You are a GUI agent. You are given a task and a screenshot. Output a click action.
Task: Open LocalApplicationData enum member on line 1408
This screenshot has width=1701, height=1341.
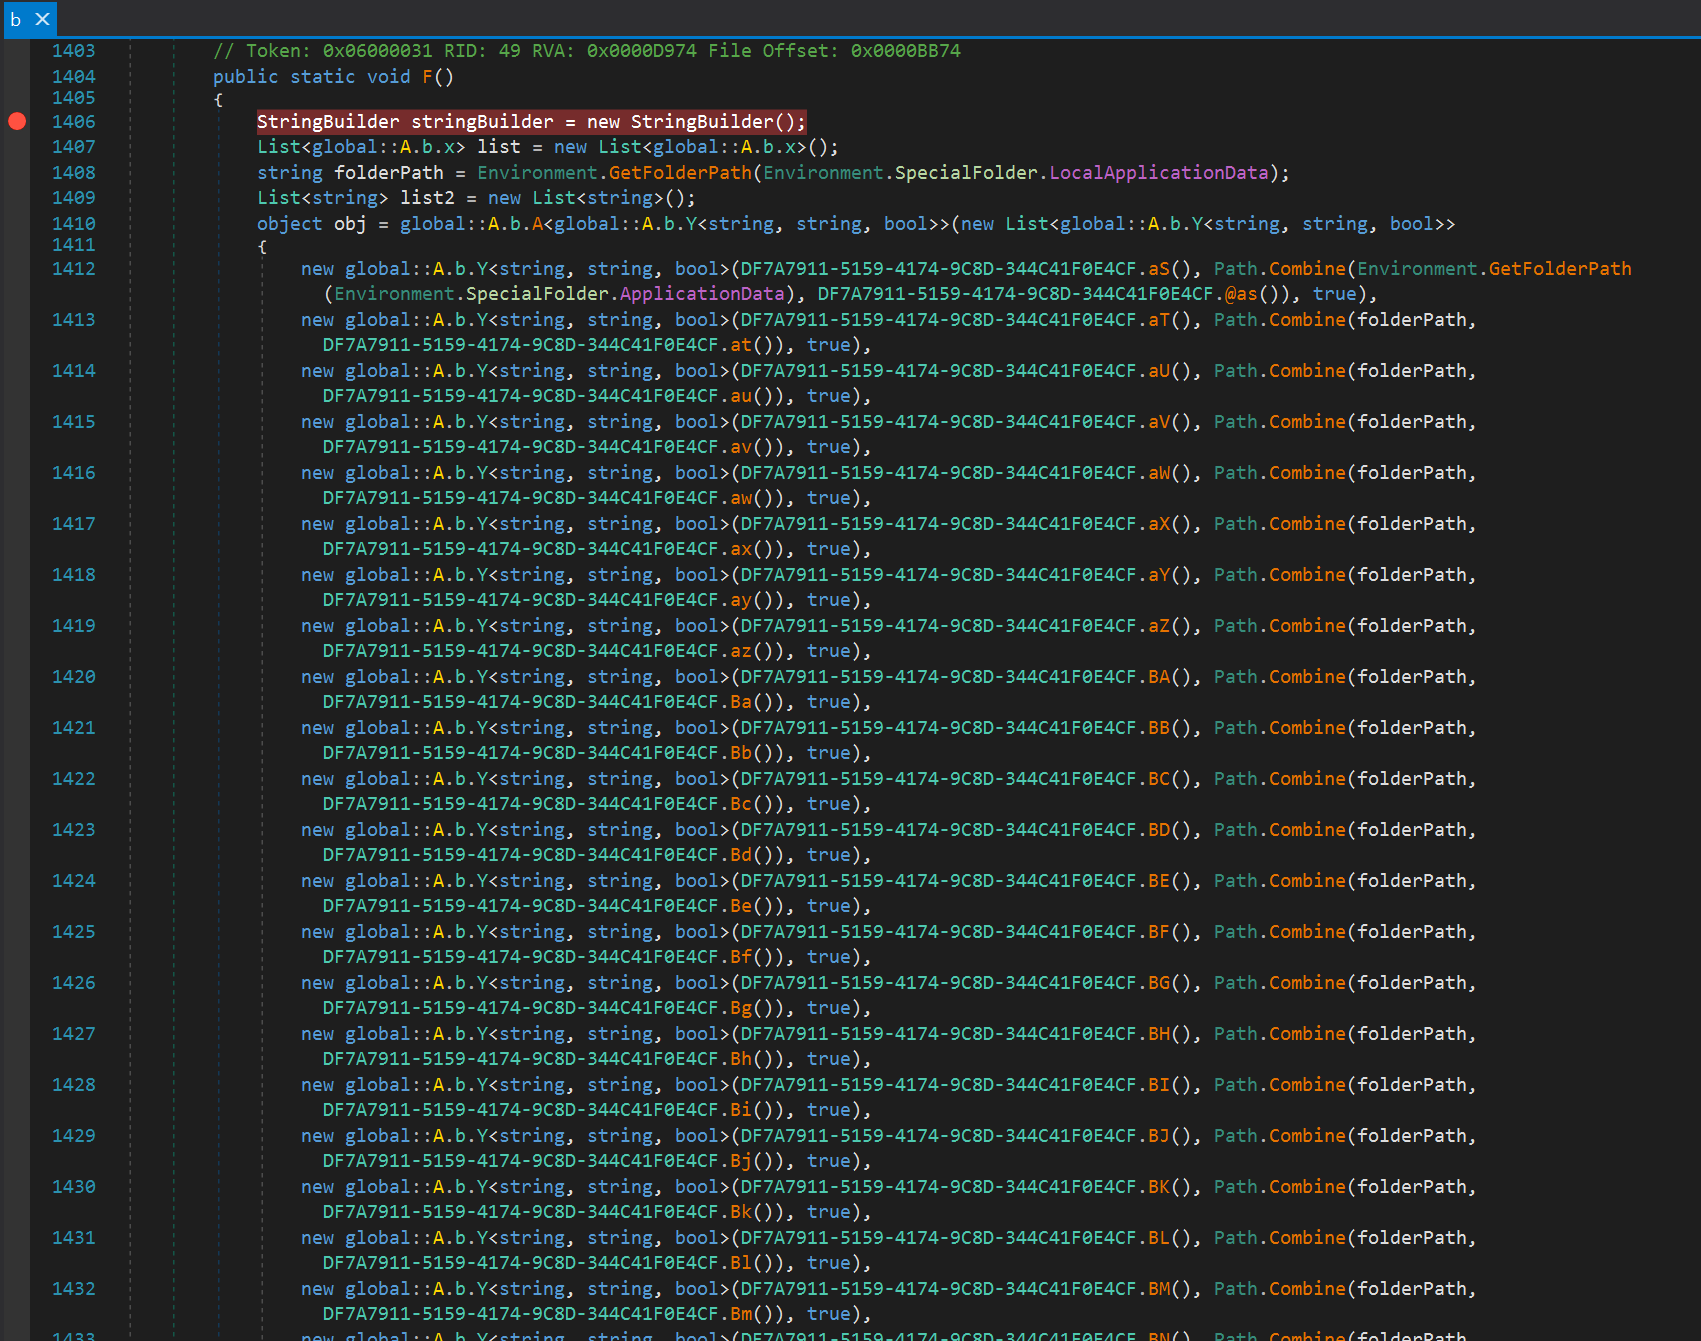tap(1158, 173)
